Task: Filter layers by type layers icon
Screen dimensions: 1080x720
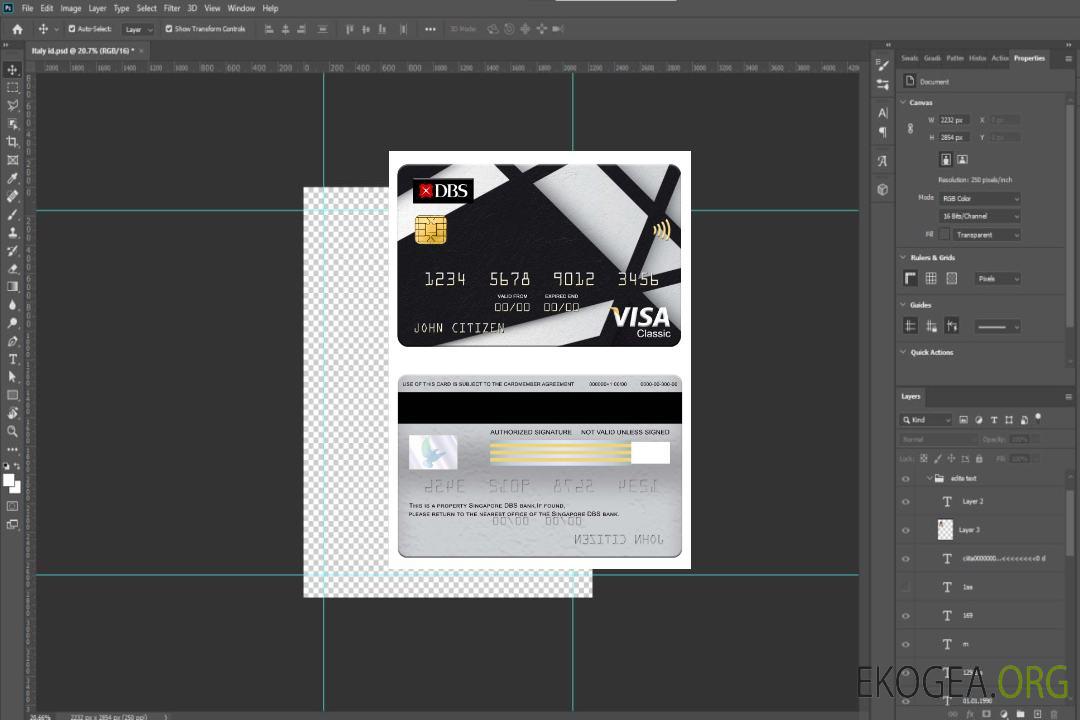Action: pyautogui.click(x=994, y=420)
